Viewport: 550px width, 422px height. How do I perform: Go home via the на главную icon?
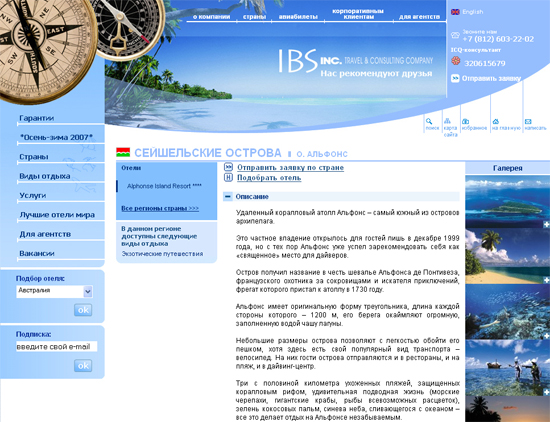pyautogui.click(x=496, y=121)
